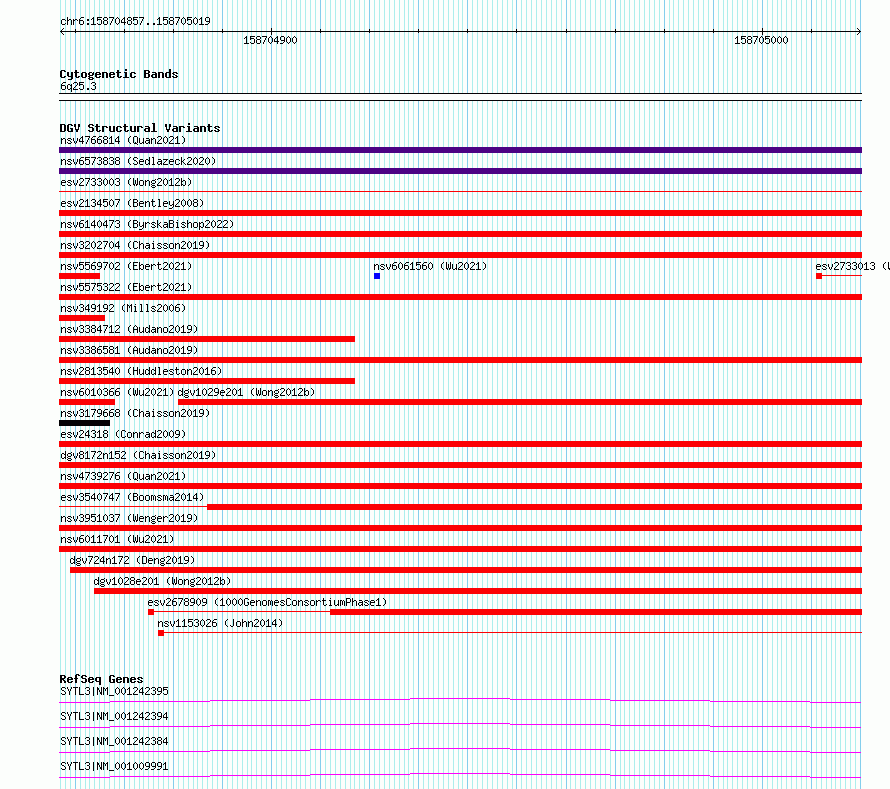
Task: Click dgv1029e201 (Wong2012b) label
Action: [246, 392]
